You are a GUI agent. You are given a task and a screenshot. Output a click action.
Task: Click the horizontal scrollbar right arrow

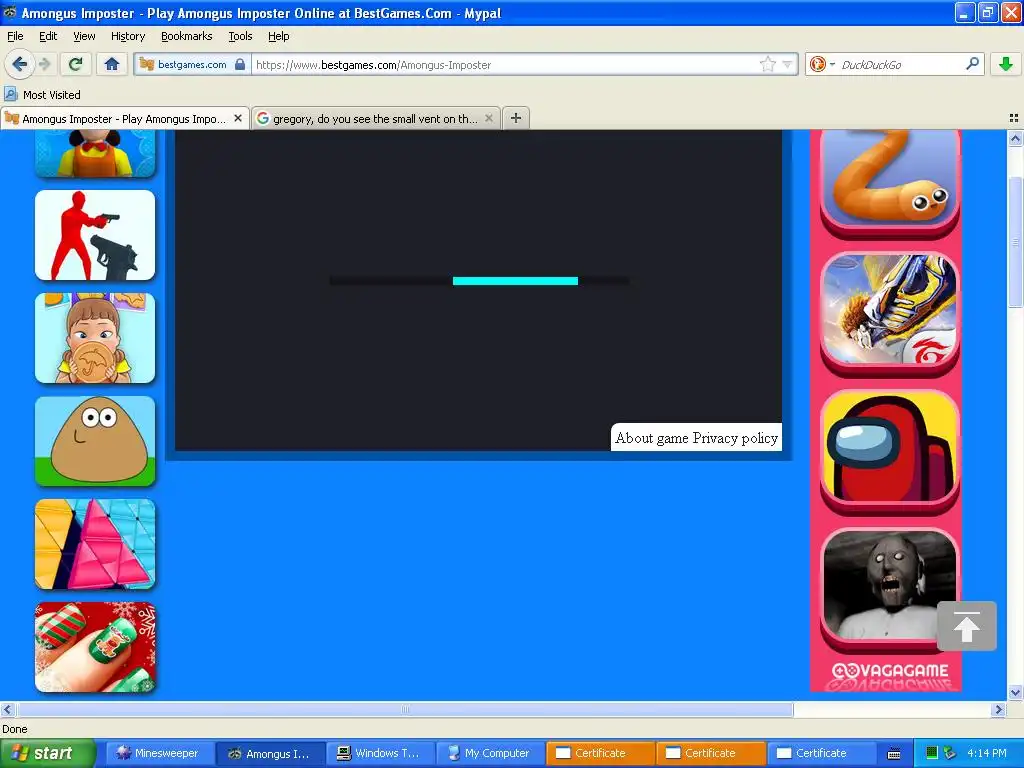[998, 709]
